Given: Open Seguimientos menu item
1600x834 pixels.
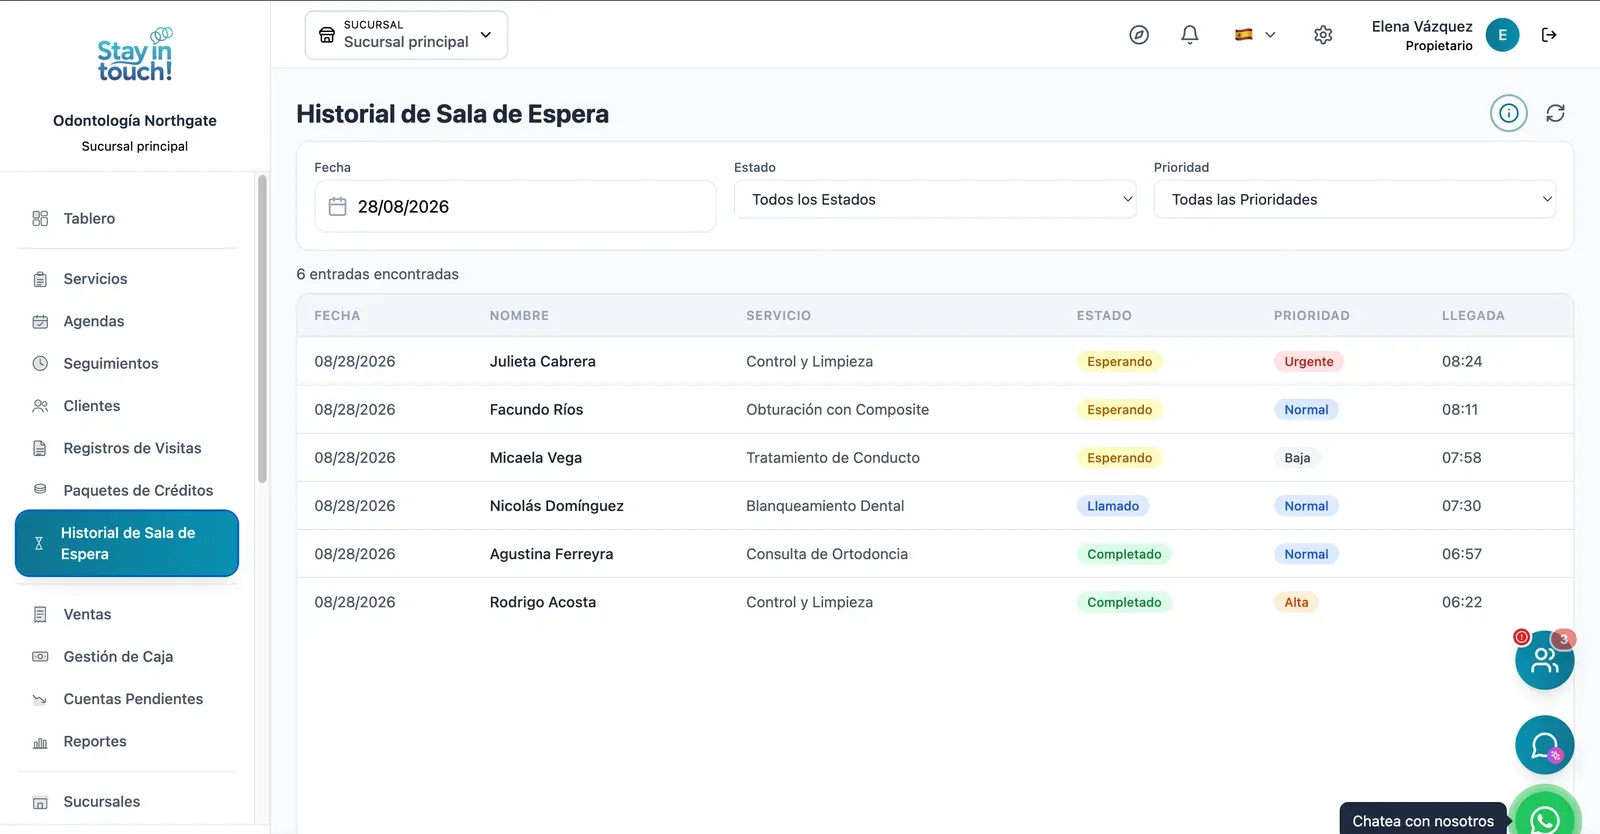Looking at the screenshot, I should pyautogui.click(x=111, y=364).
